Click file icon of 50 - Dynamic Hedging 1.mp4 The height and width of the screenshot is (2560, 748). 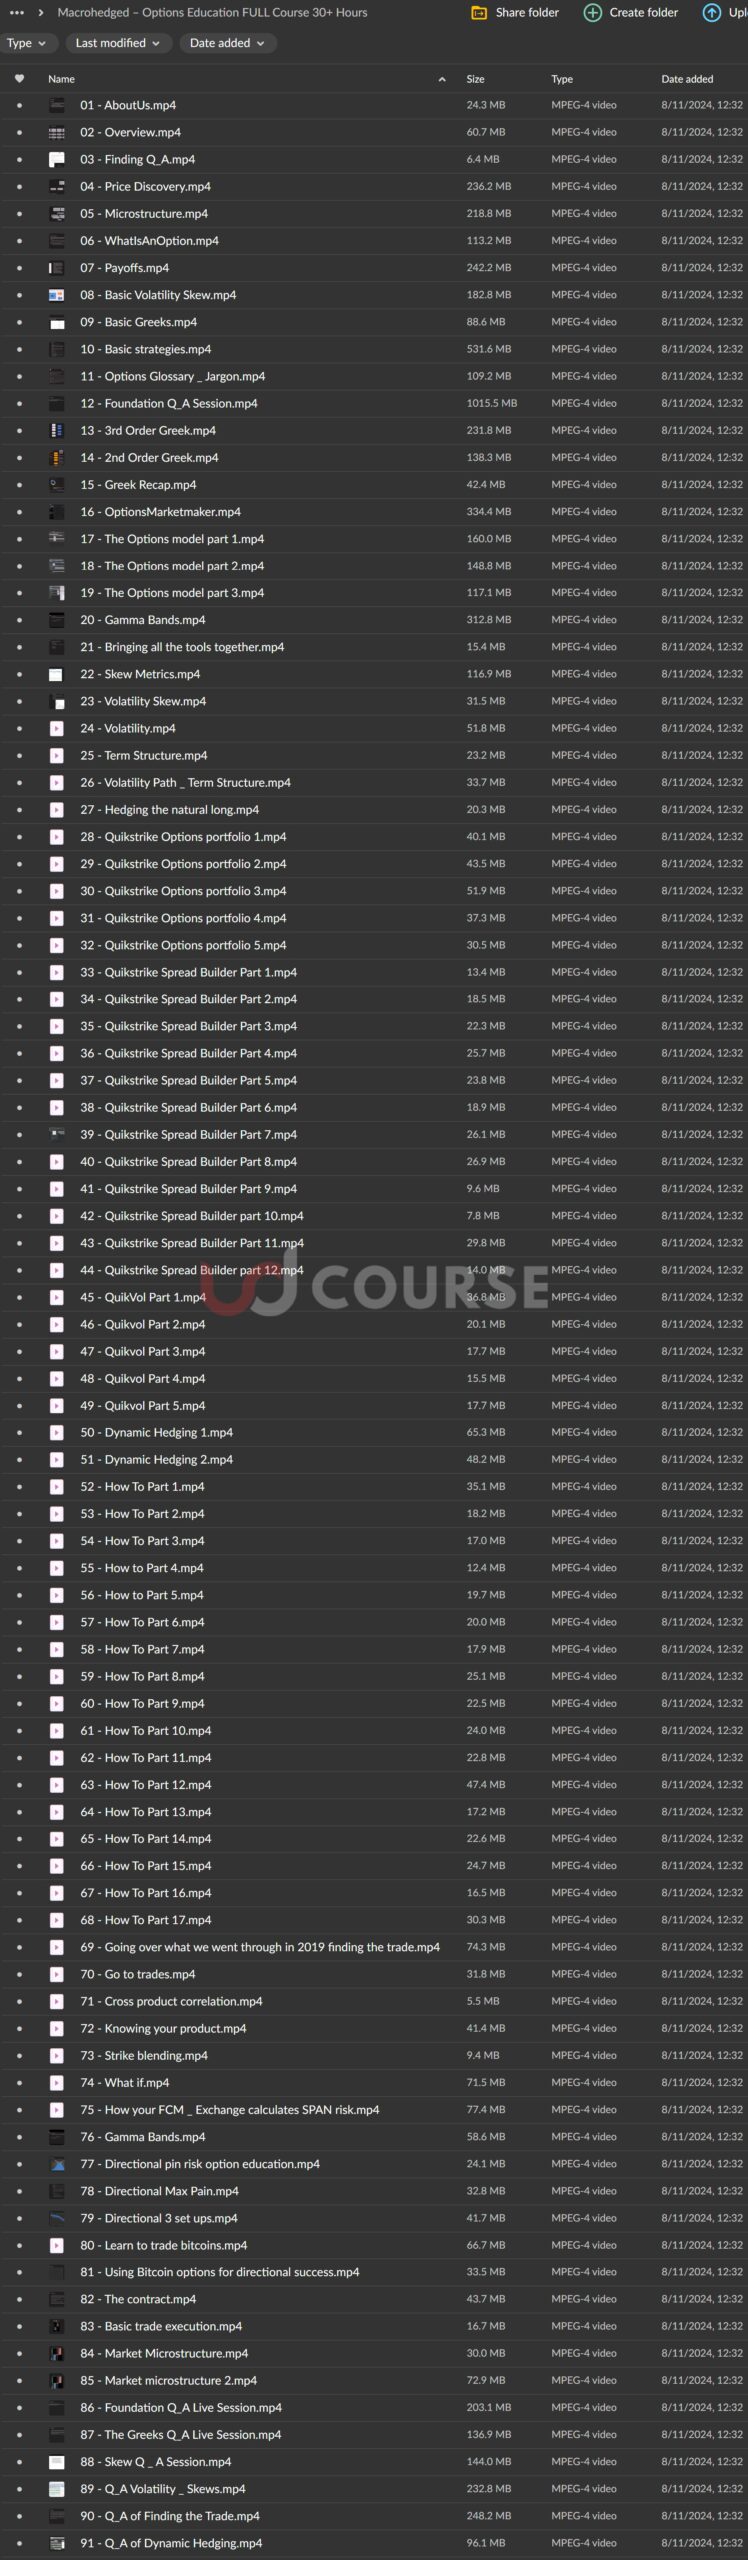click(x=57, y=1433)
